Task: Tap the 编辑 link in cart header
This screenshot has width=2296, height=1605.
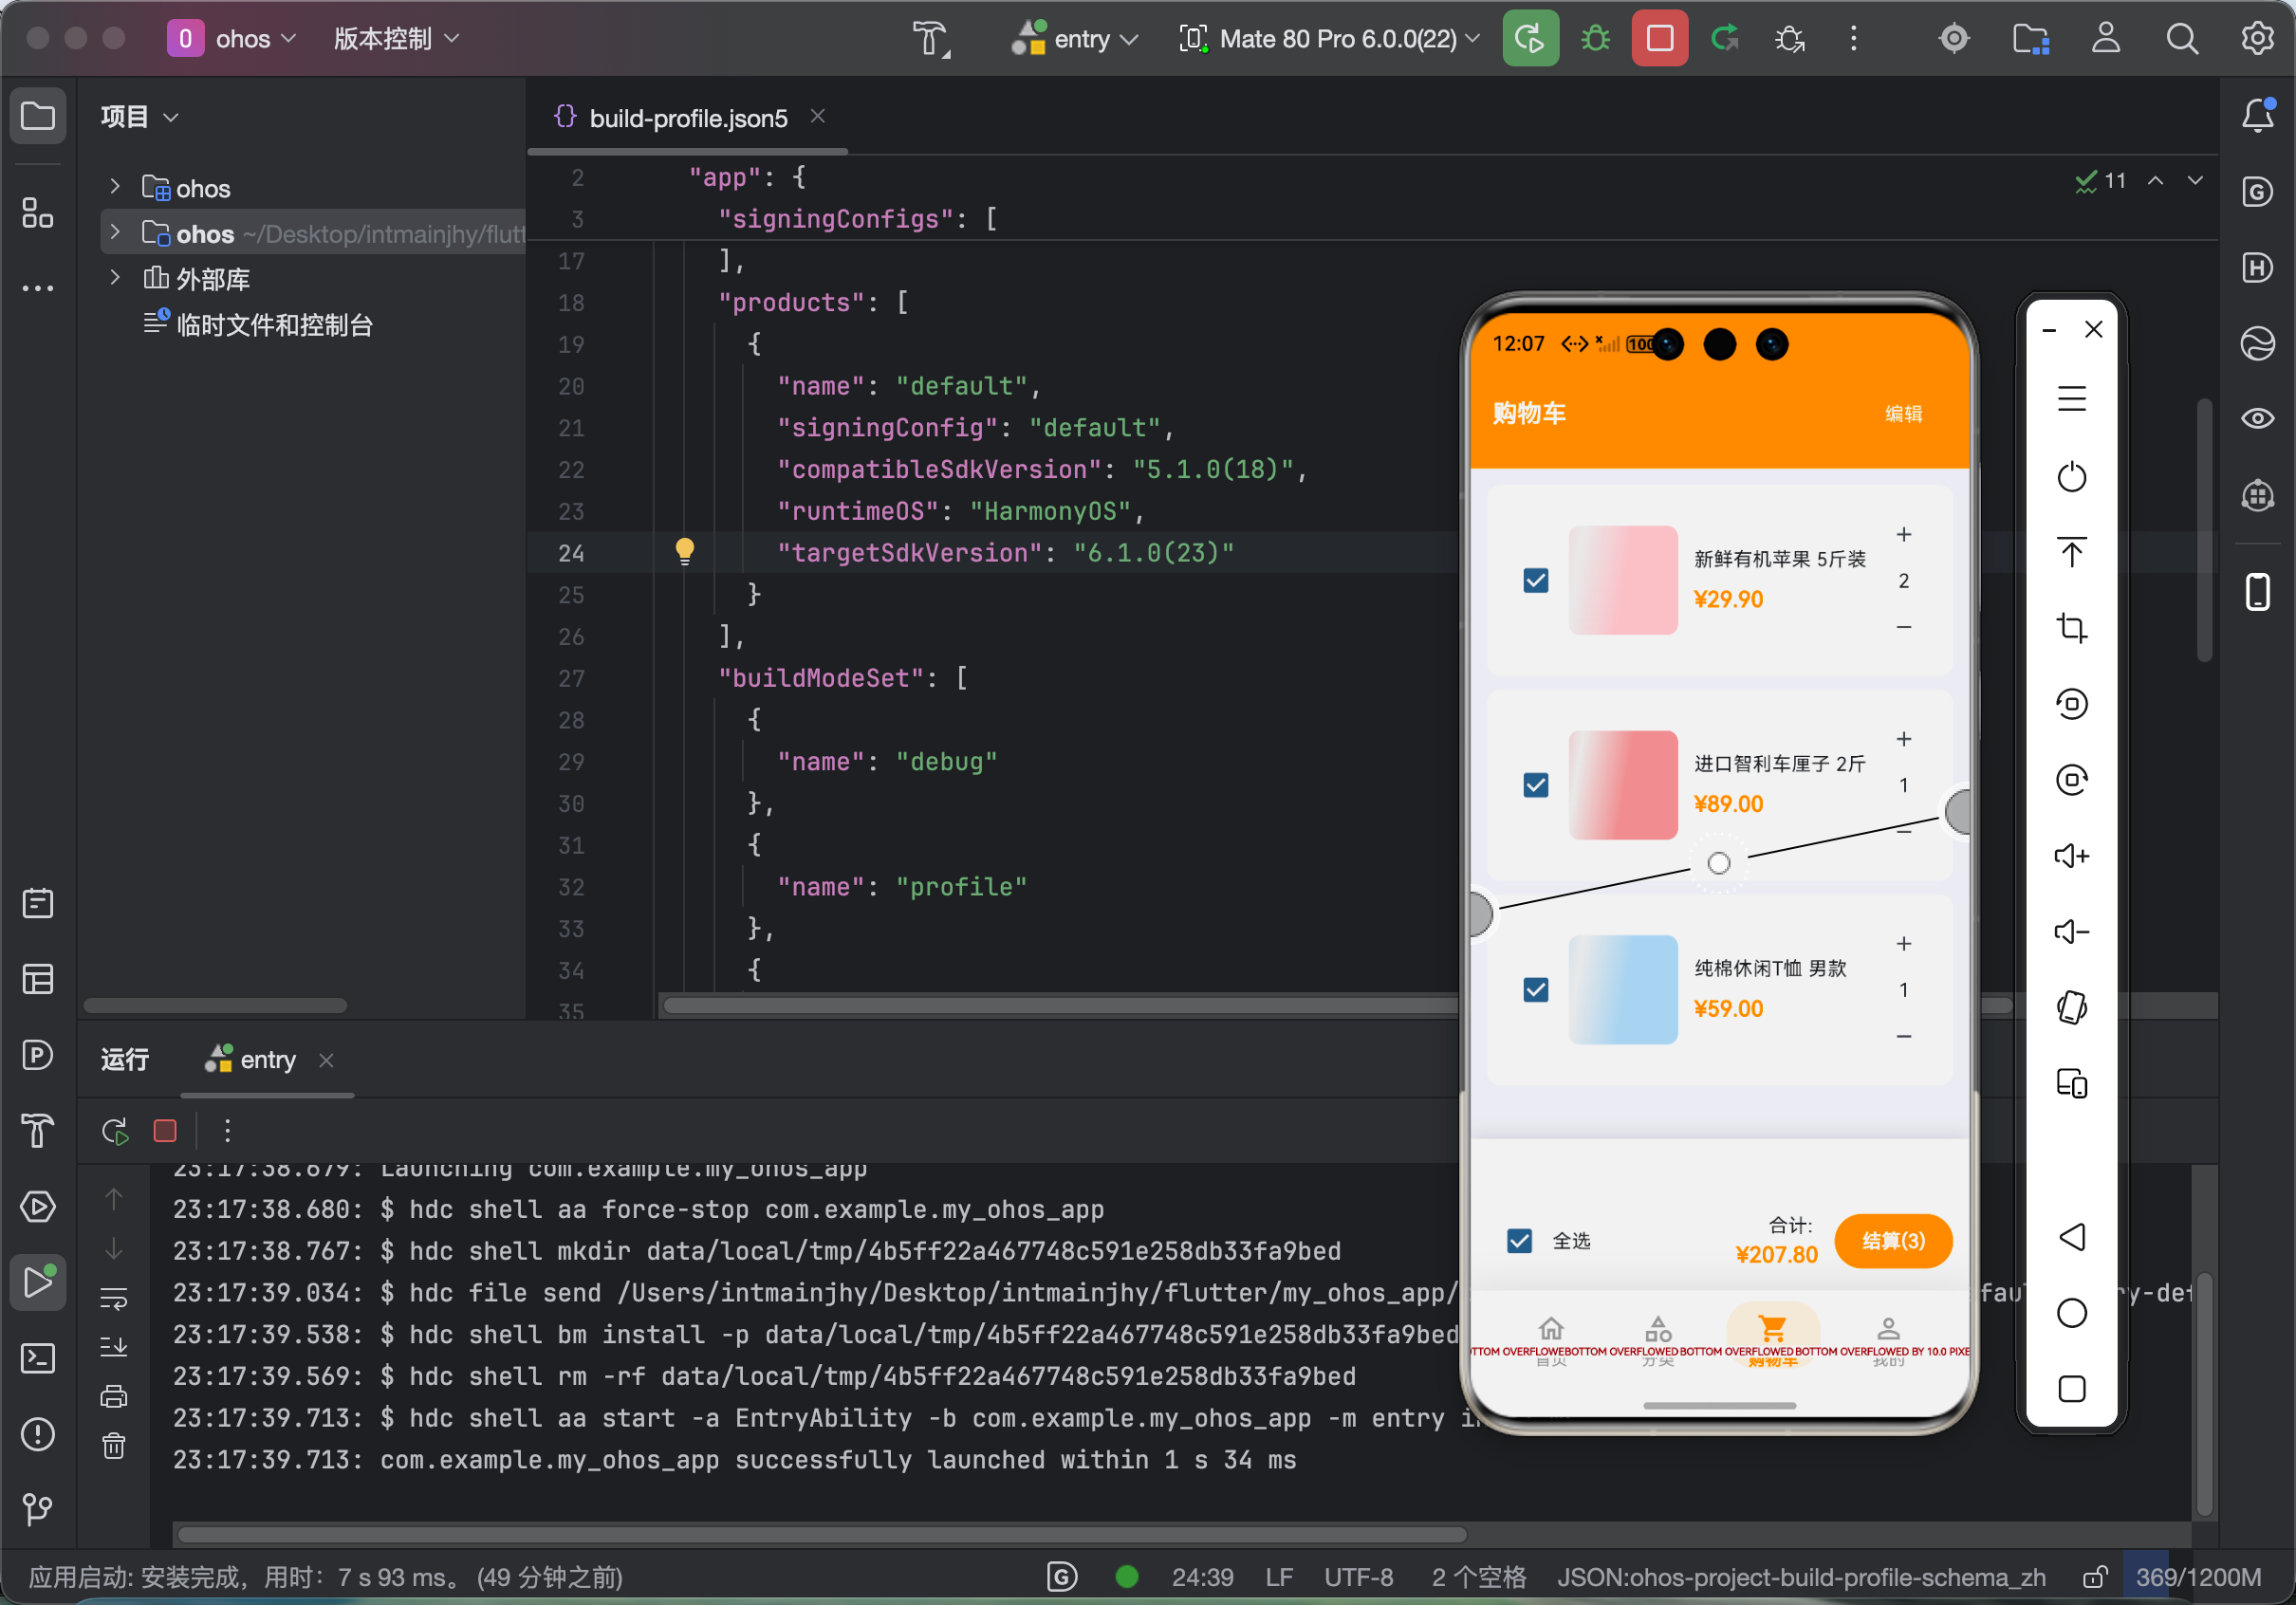Action: tap(1902, 414)
